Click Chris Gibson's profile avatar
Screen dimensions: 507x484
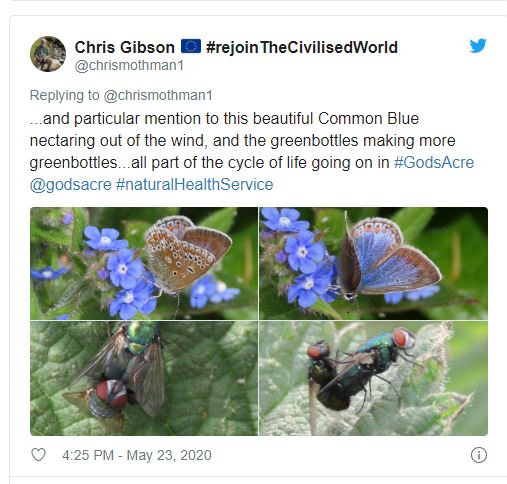click(x=48, y=54)
